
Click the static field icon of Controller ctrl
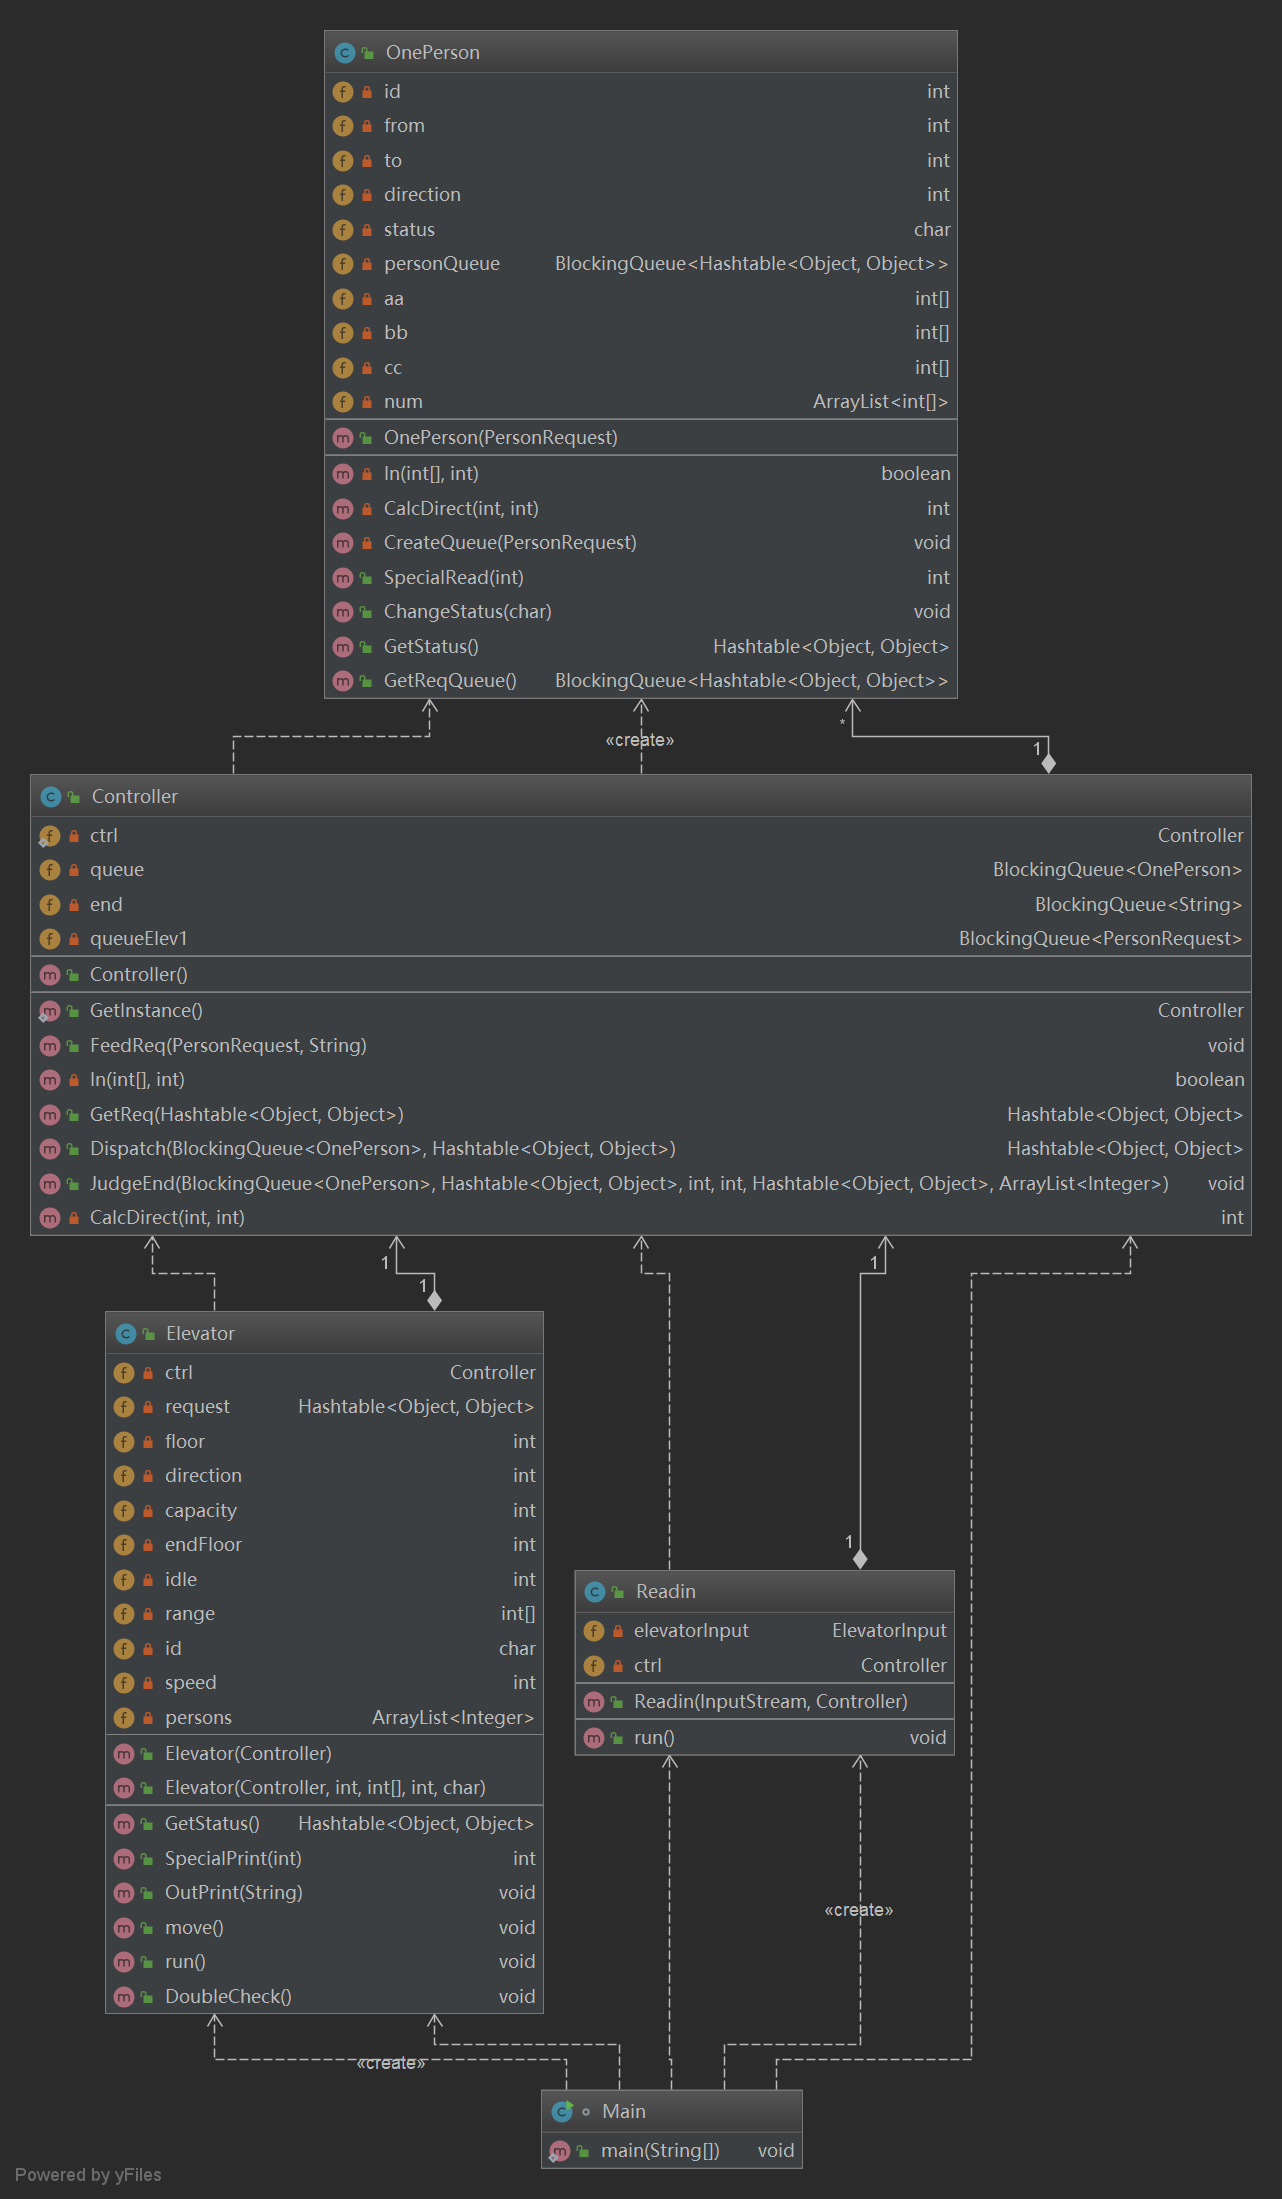click(49, 836)
